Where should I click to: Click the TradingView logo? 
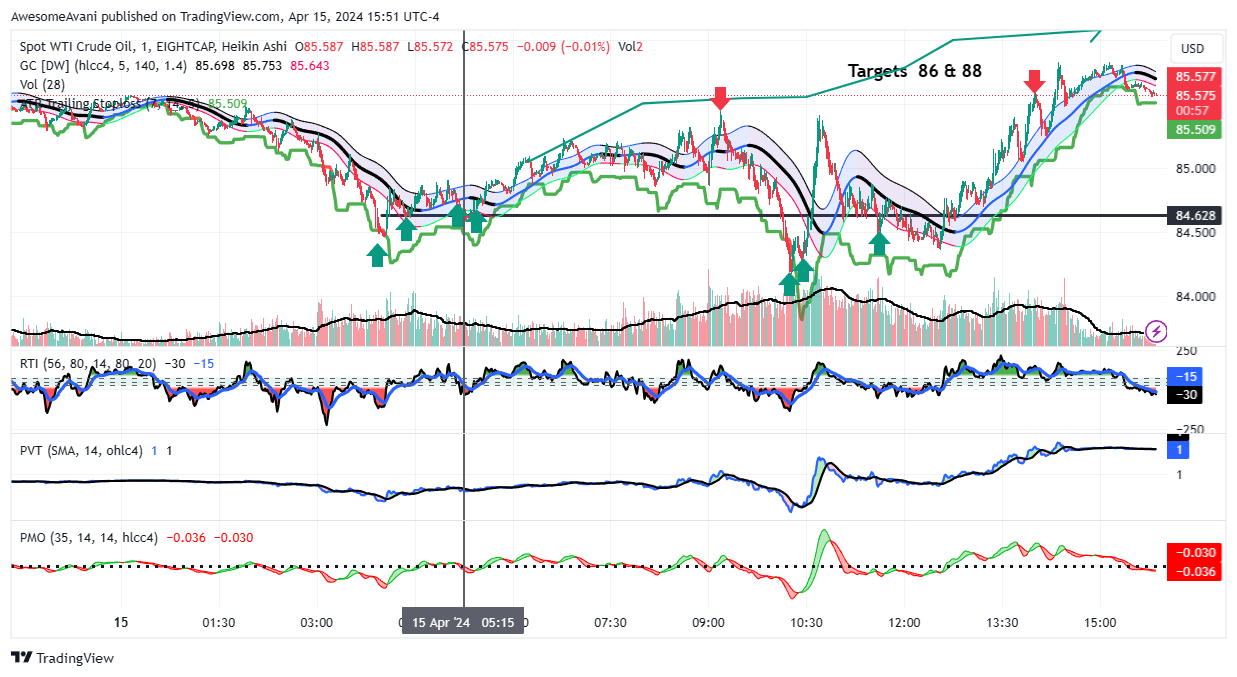click(62, 658)
